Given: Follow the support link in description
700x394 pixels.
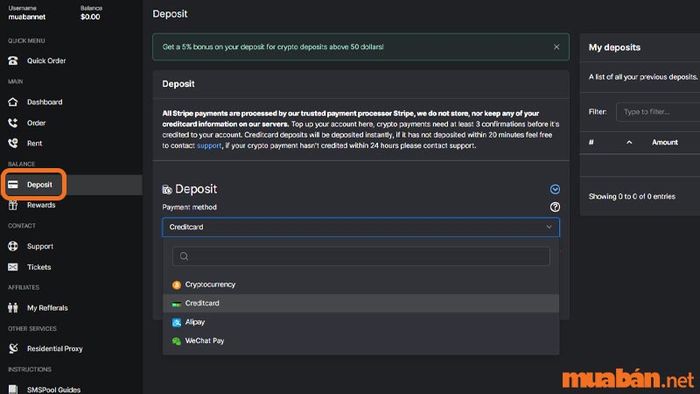Looking at the screenshot, I should [x=209, y=145].
